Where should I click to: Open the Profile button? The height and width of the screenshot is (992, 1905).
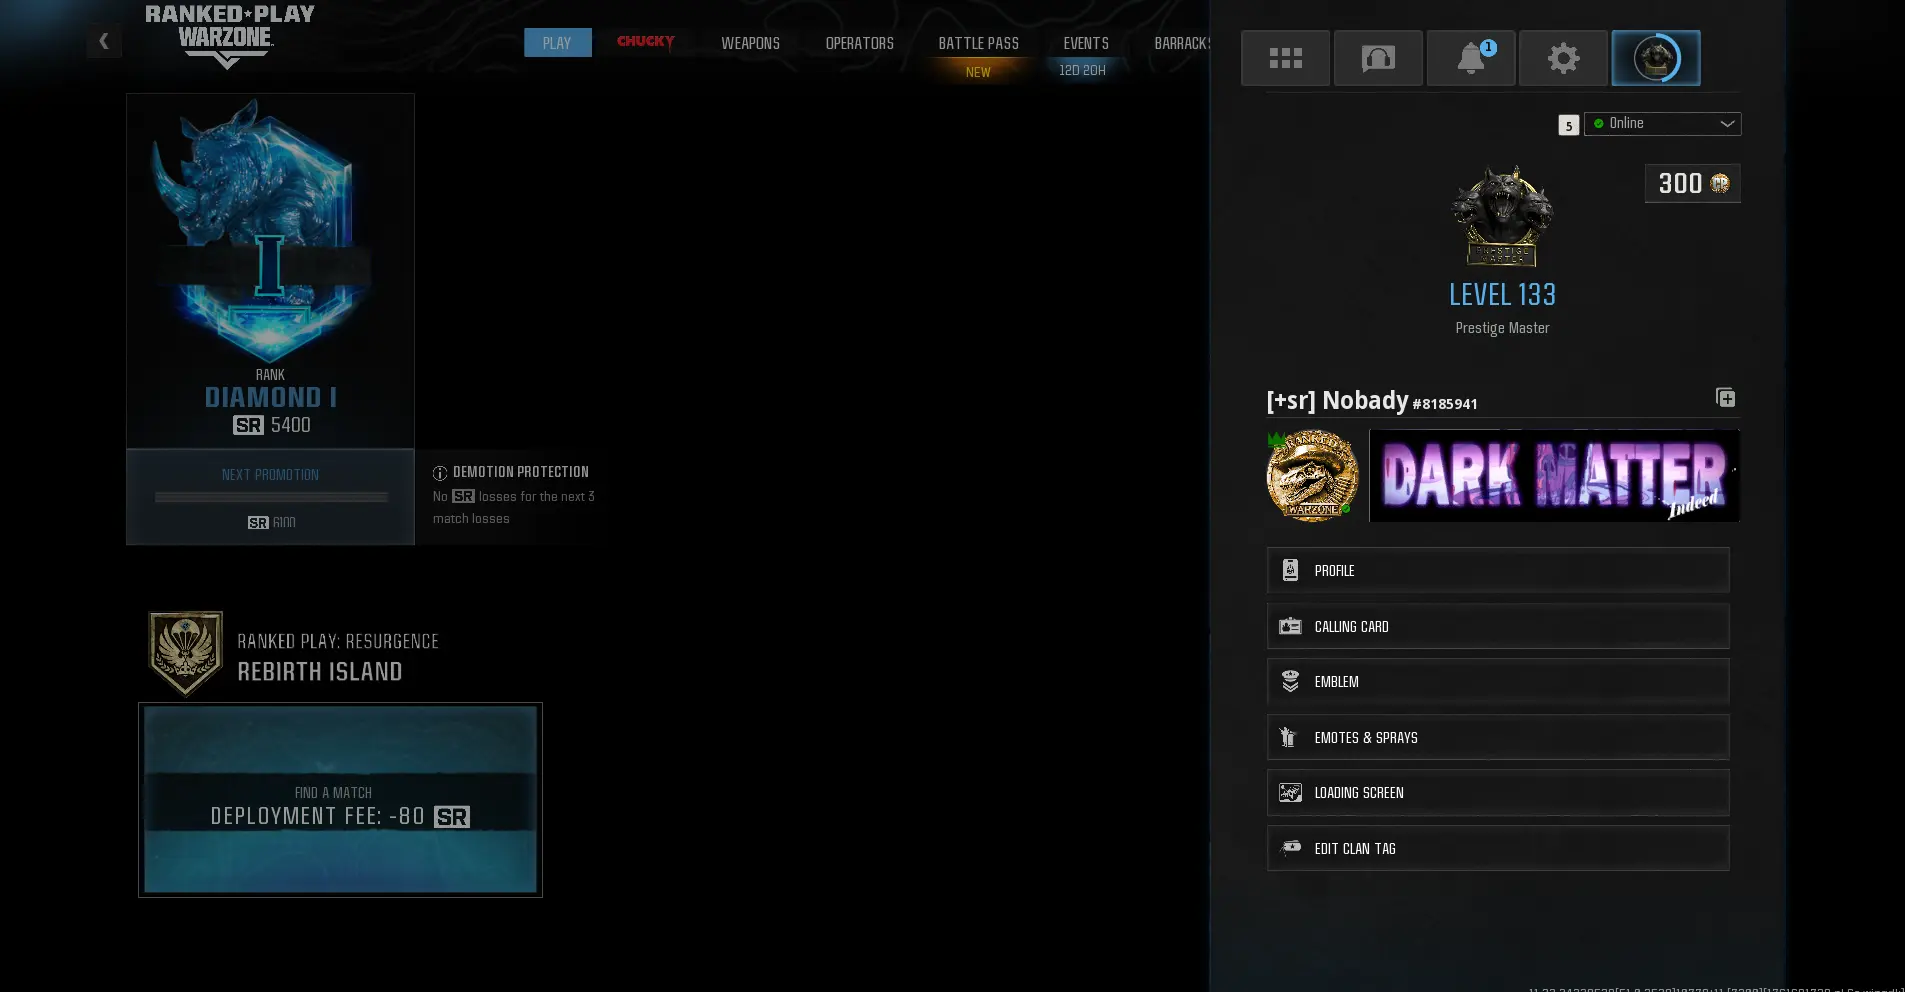coord(1498,570)
